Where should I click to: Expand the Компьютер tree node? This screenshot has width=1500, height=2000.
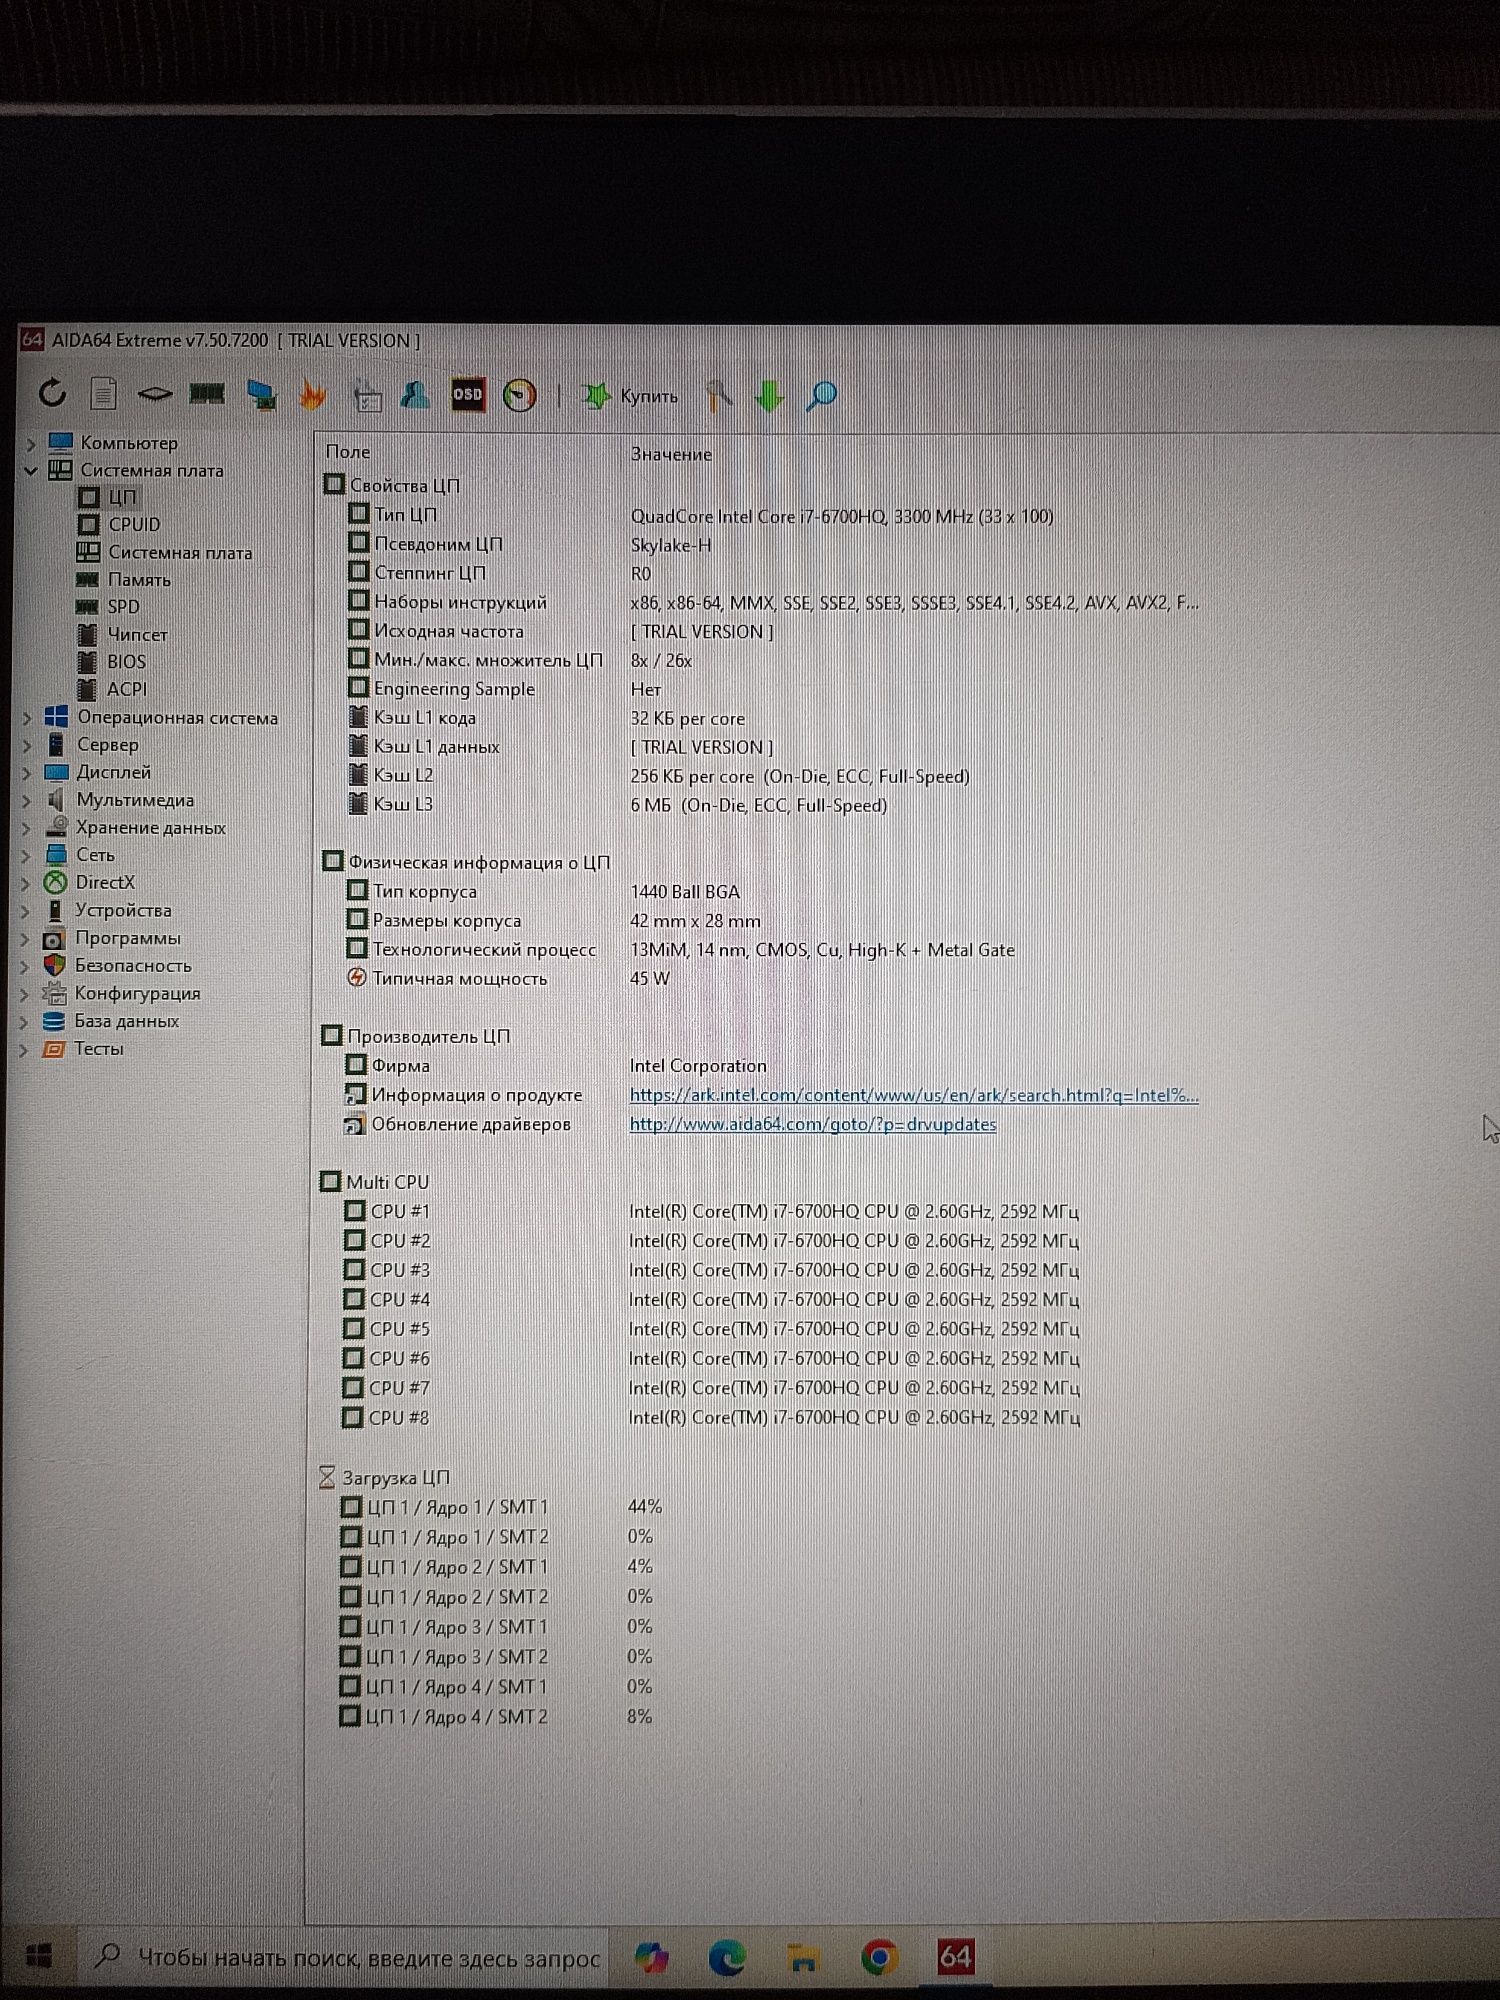(30, 443)
